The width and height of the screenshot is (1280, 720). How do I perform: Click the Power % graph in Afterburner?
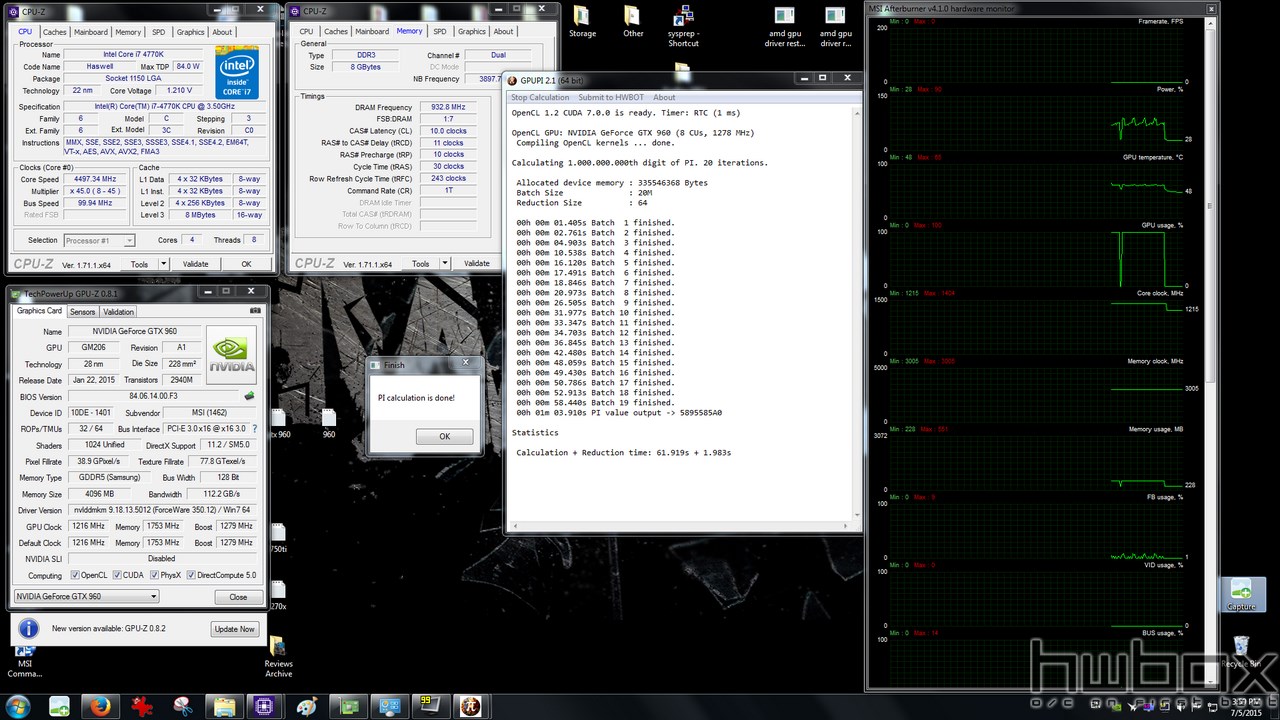click(x=1035, y=123)
